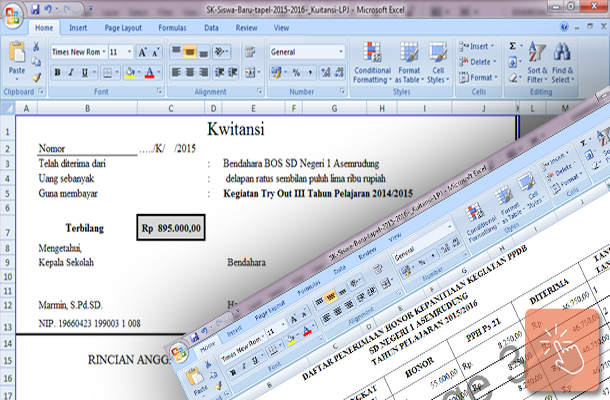Image resolution: width=610 pixels, height=400 pixels.
Task: Open Fill options in Editing group
Action: [513, 62]
